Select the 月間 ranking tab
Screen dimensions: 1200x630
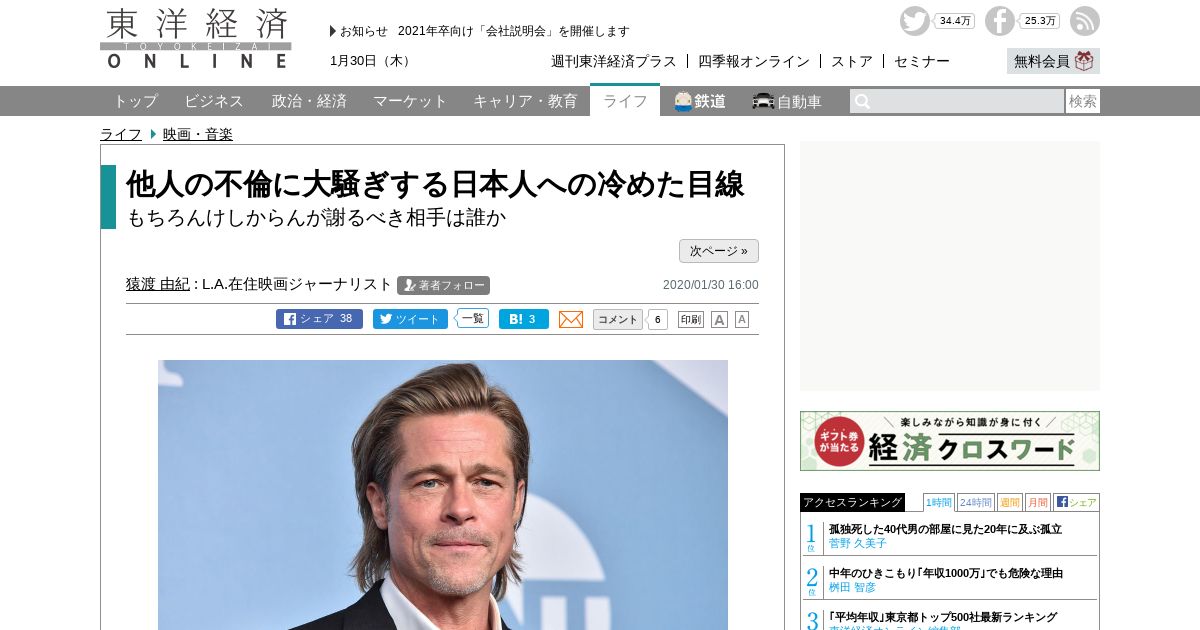pyautogui.click(x=1038, y=502)
